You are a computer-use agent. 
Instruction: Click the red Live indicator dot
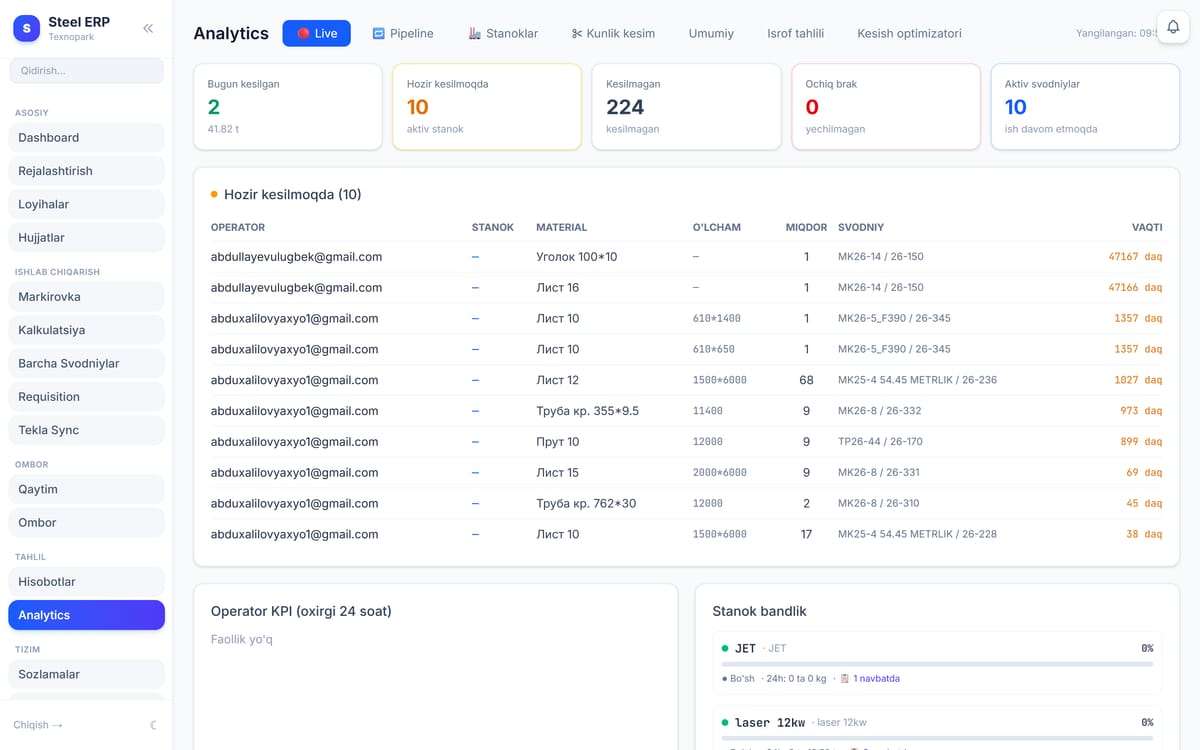click(303, 33)
